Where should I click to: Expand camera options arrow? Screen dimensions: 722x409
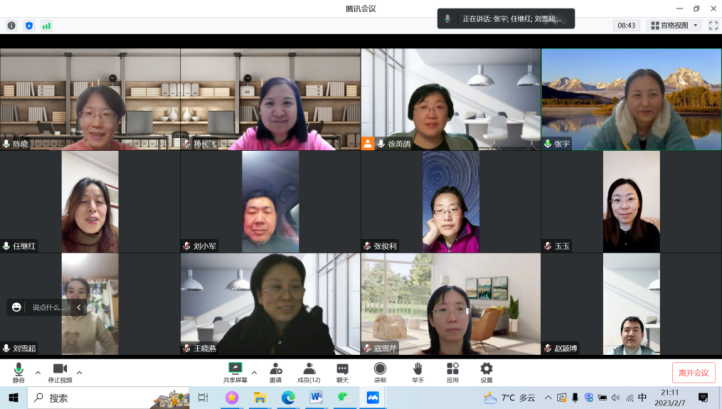(79, 372)
